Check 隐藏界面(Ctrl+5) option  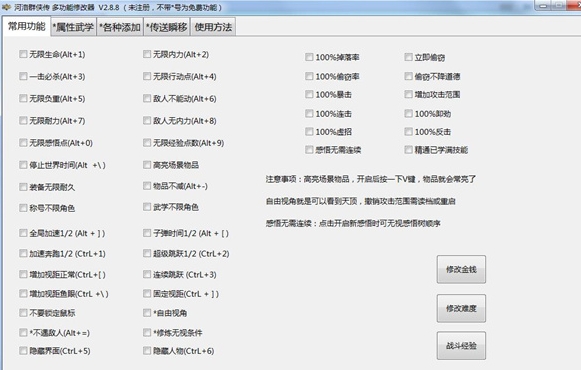[x=23, y=351]
